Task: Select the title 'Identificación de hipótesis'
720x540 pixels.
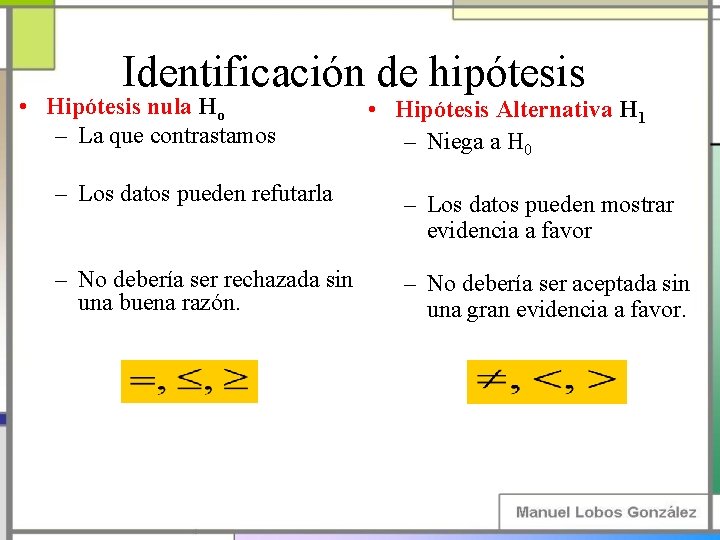Action: [354, 72]
